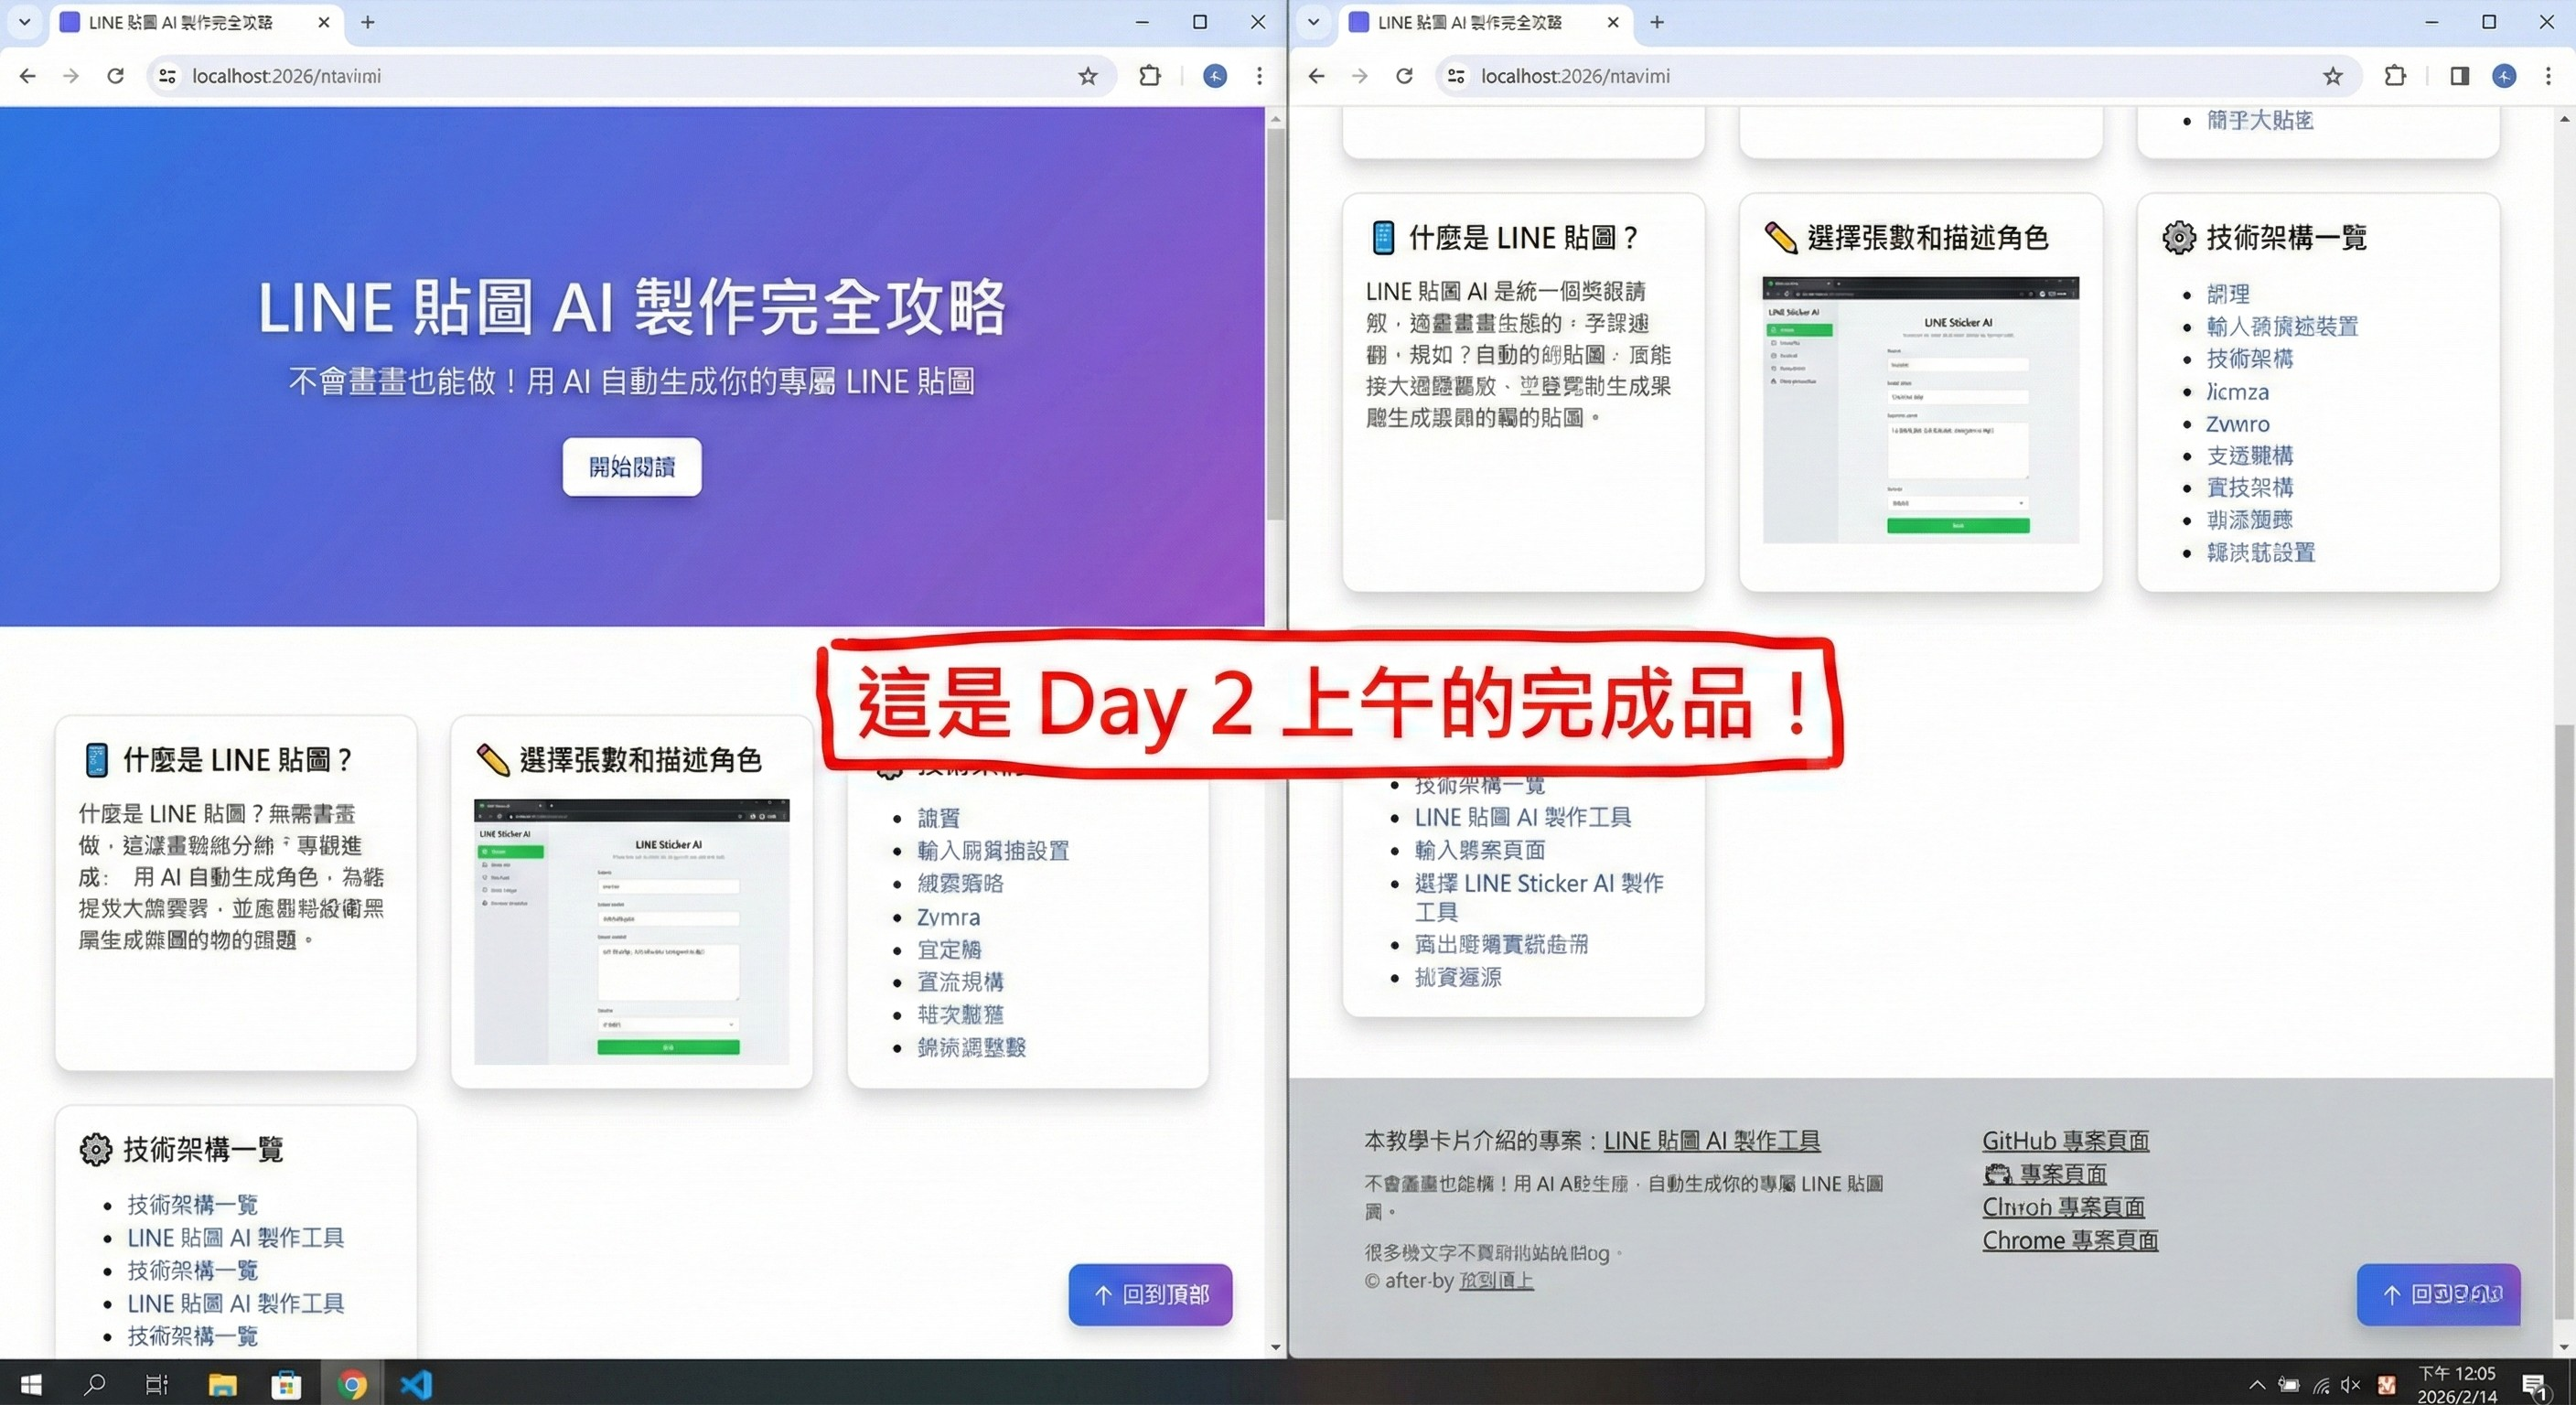The image size is (2576, 1405).
Task: Click the back arrow in the right window
Action: point(1316,76)
